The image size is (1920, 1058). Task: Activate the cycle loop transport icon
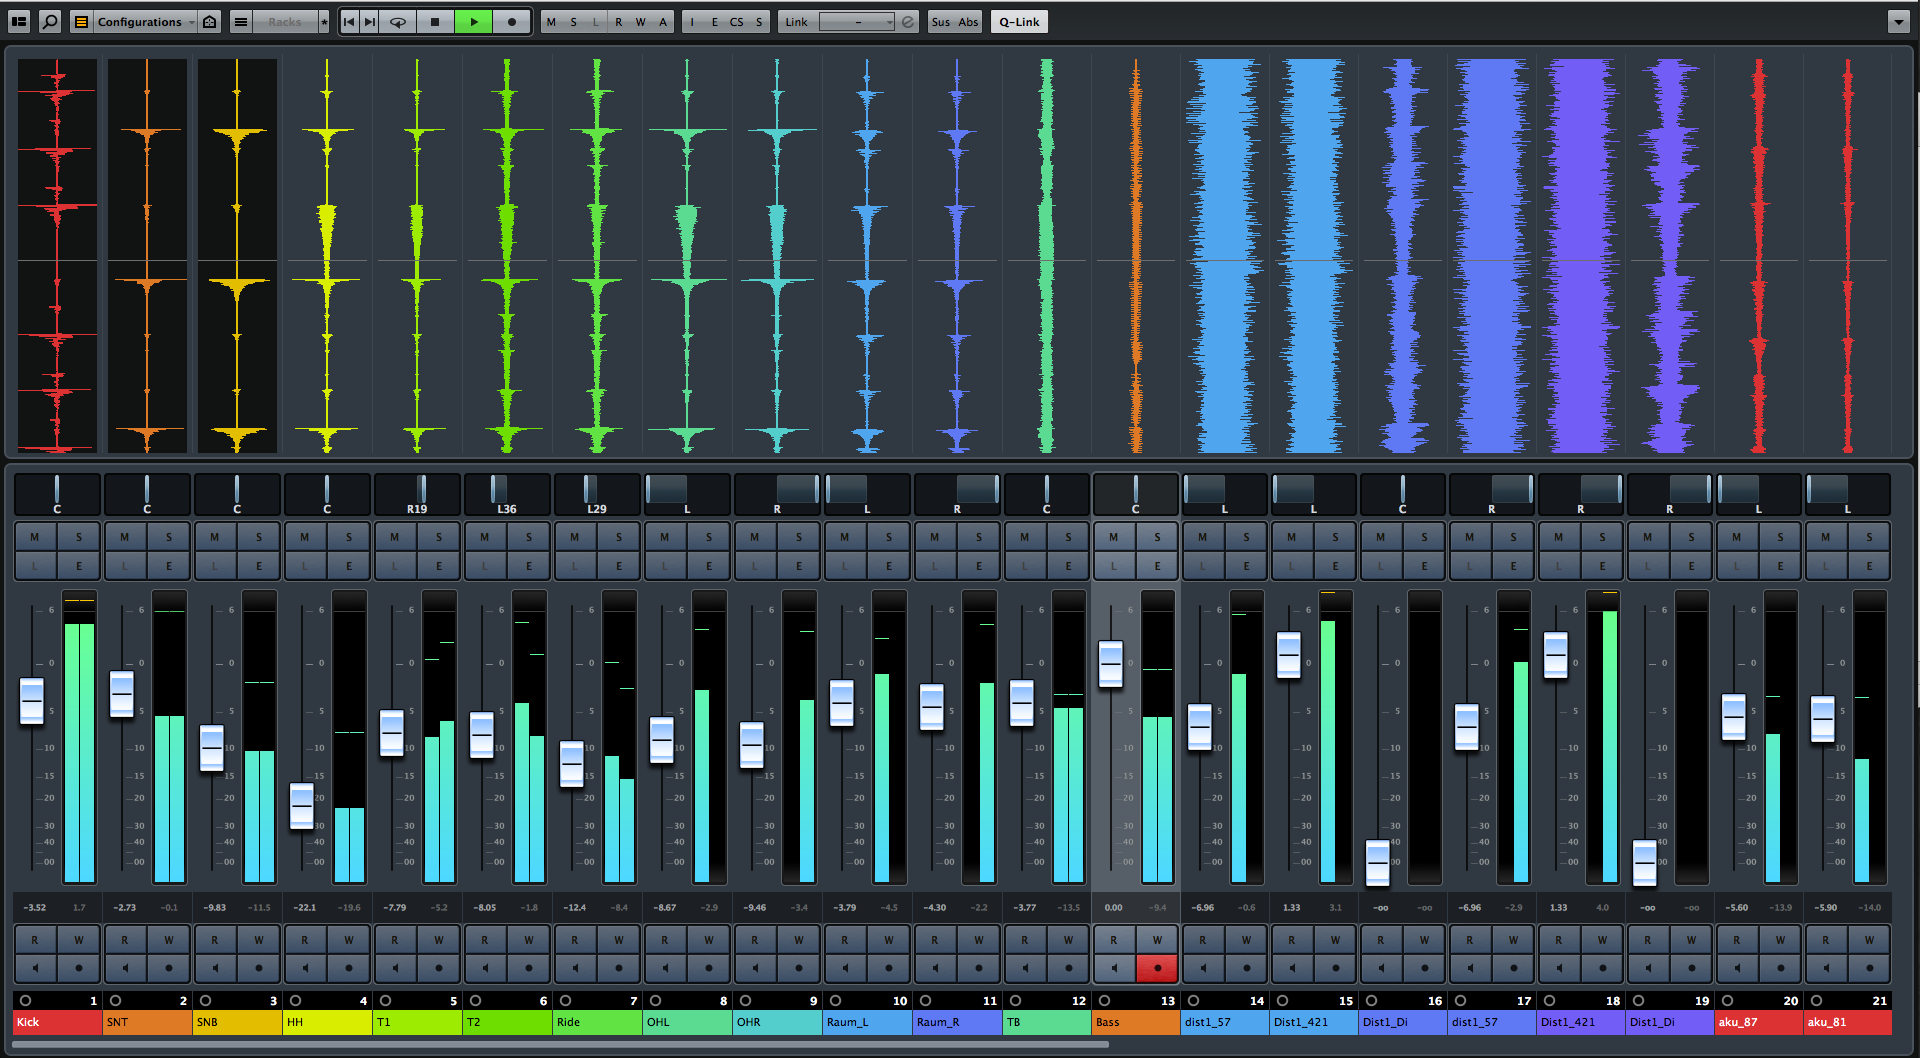point(397,21)
